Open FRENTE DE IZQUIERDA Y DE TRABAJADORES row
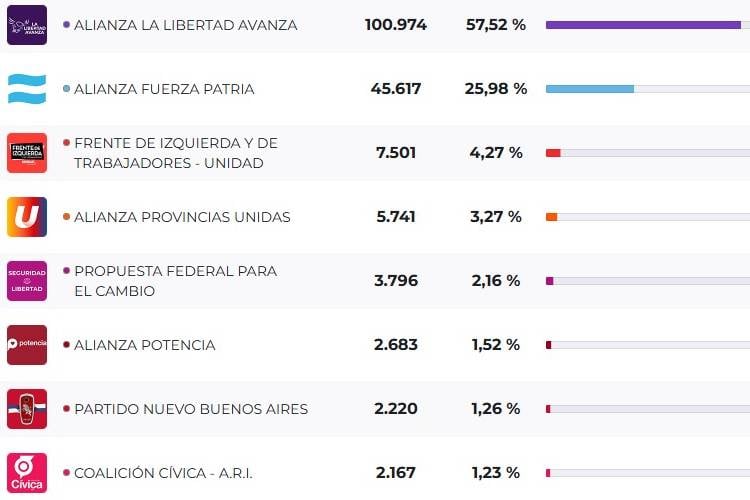Image resolution: width=750 pixels, height=500 pixels. click(x=176, y=153)
